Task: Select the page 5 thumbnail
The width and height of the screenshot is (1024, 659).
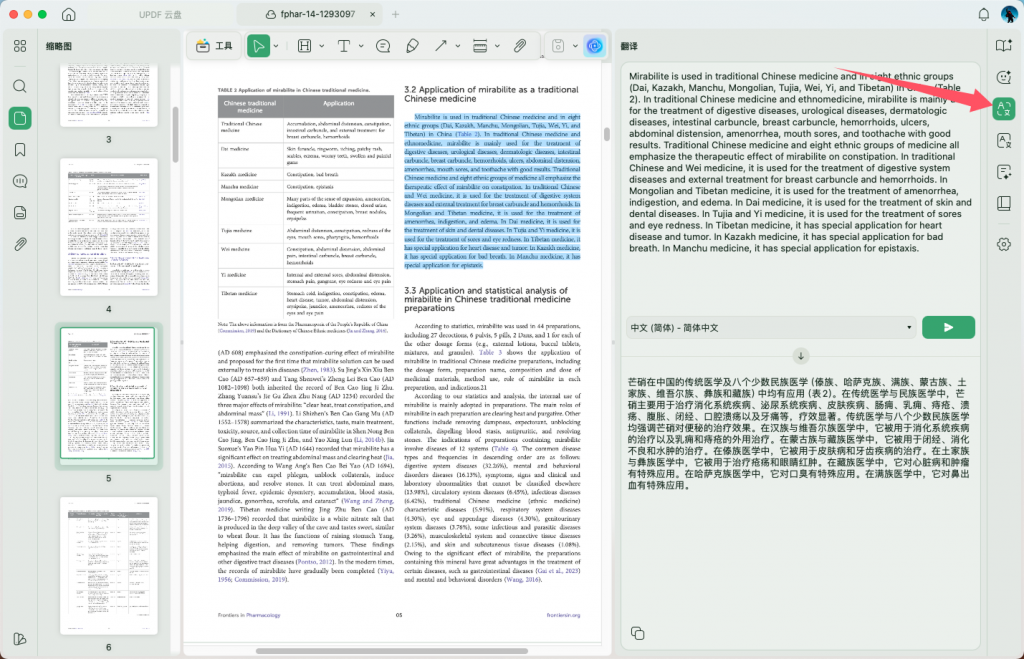Action: click(x=108, y=393)
